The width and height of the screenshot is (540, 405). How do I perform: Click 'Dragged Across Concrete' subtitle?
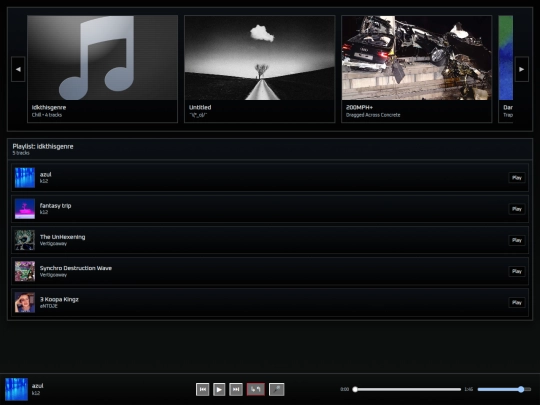point(373,115)
